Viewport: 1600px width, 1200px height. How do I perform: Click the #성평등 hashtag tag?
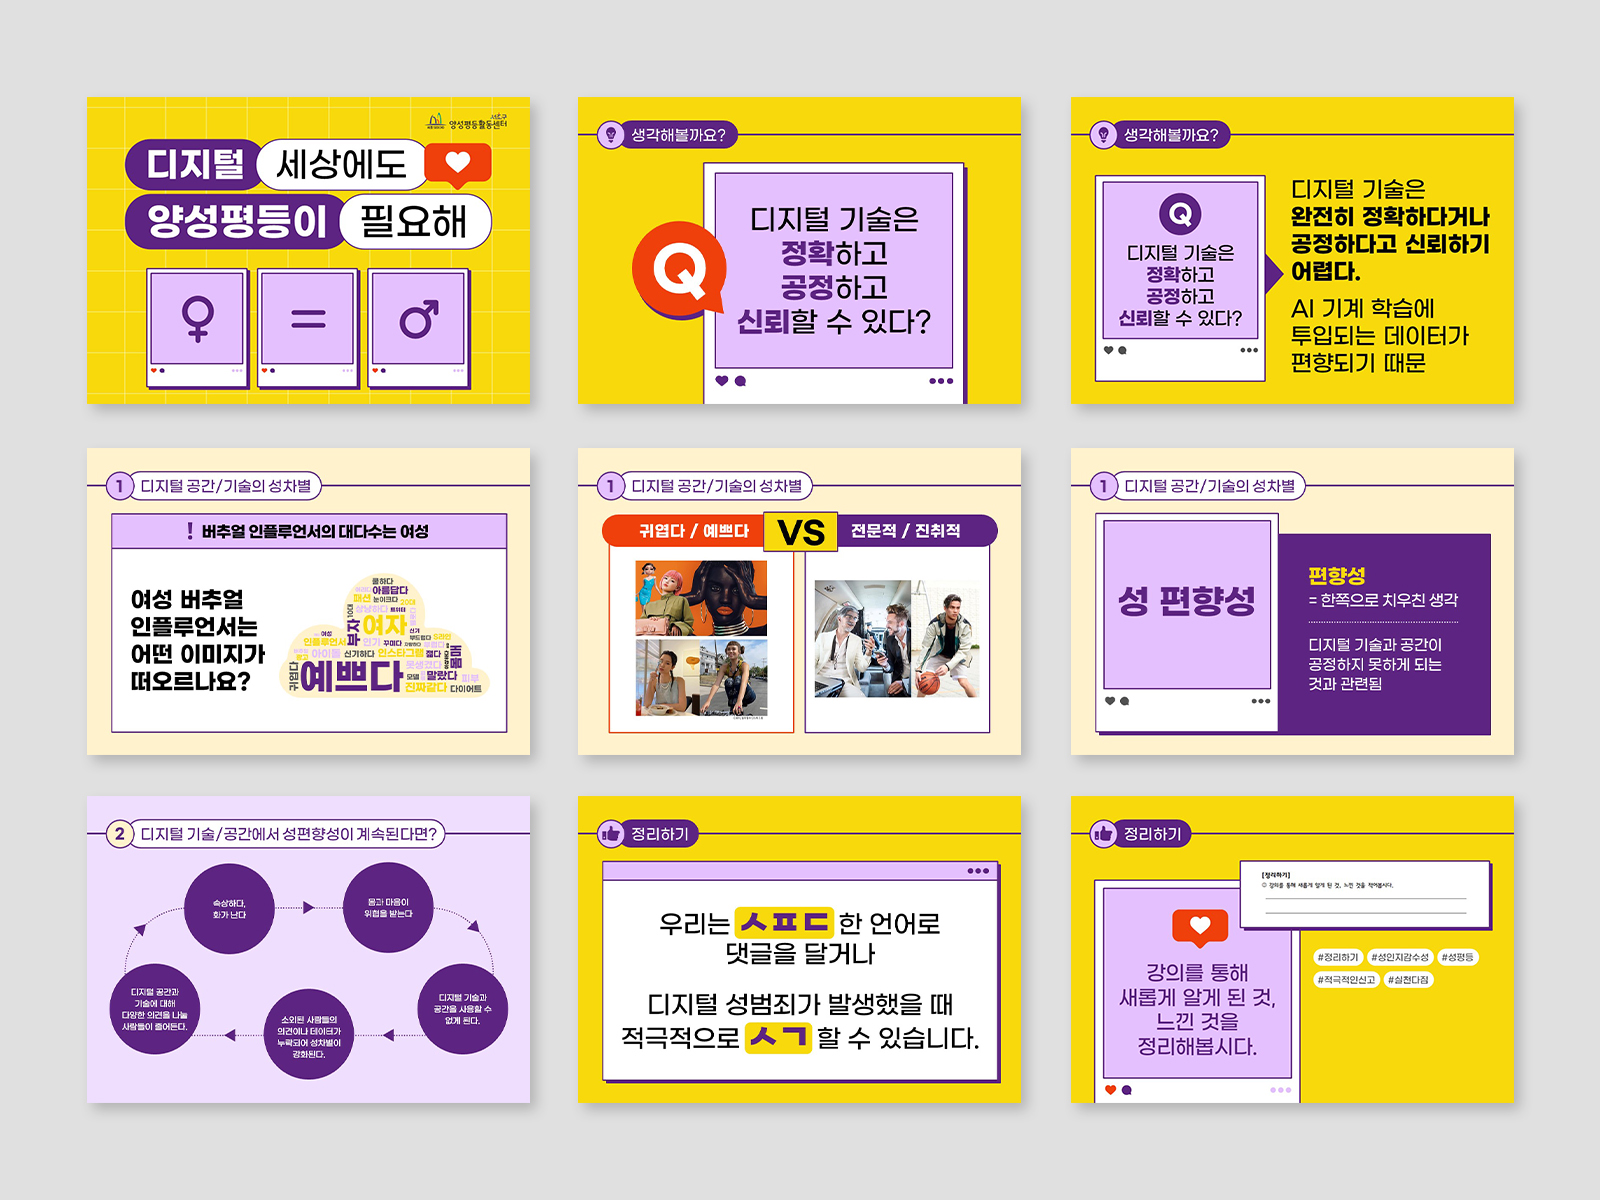coord(1458,957)
